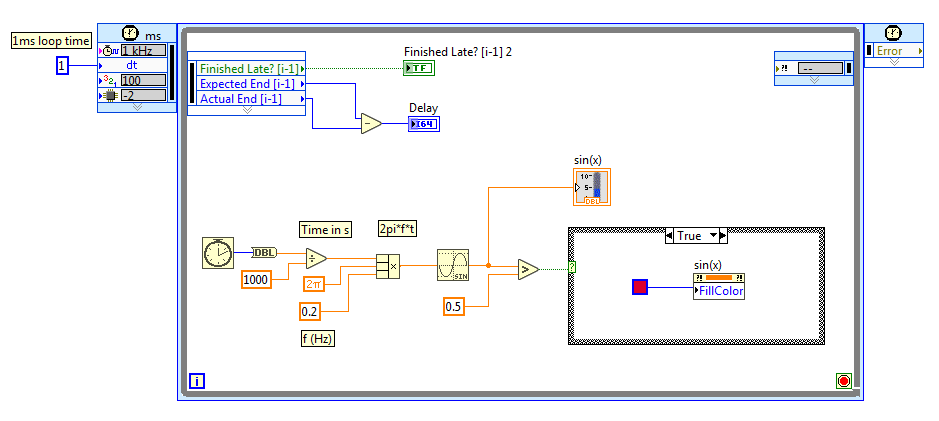This screenshot has width=939, height=421.
Task: Select the Compound Arithmetic multiply node
Action: [387, 266]
